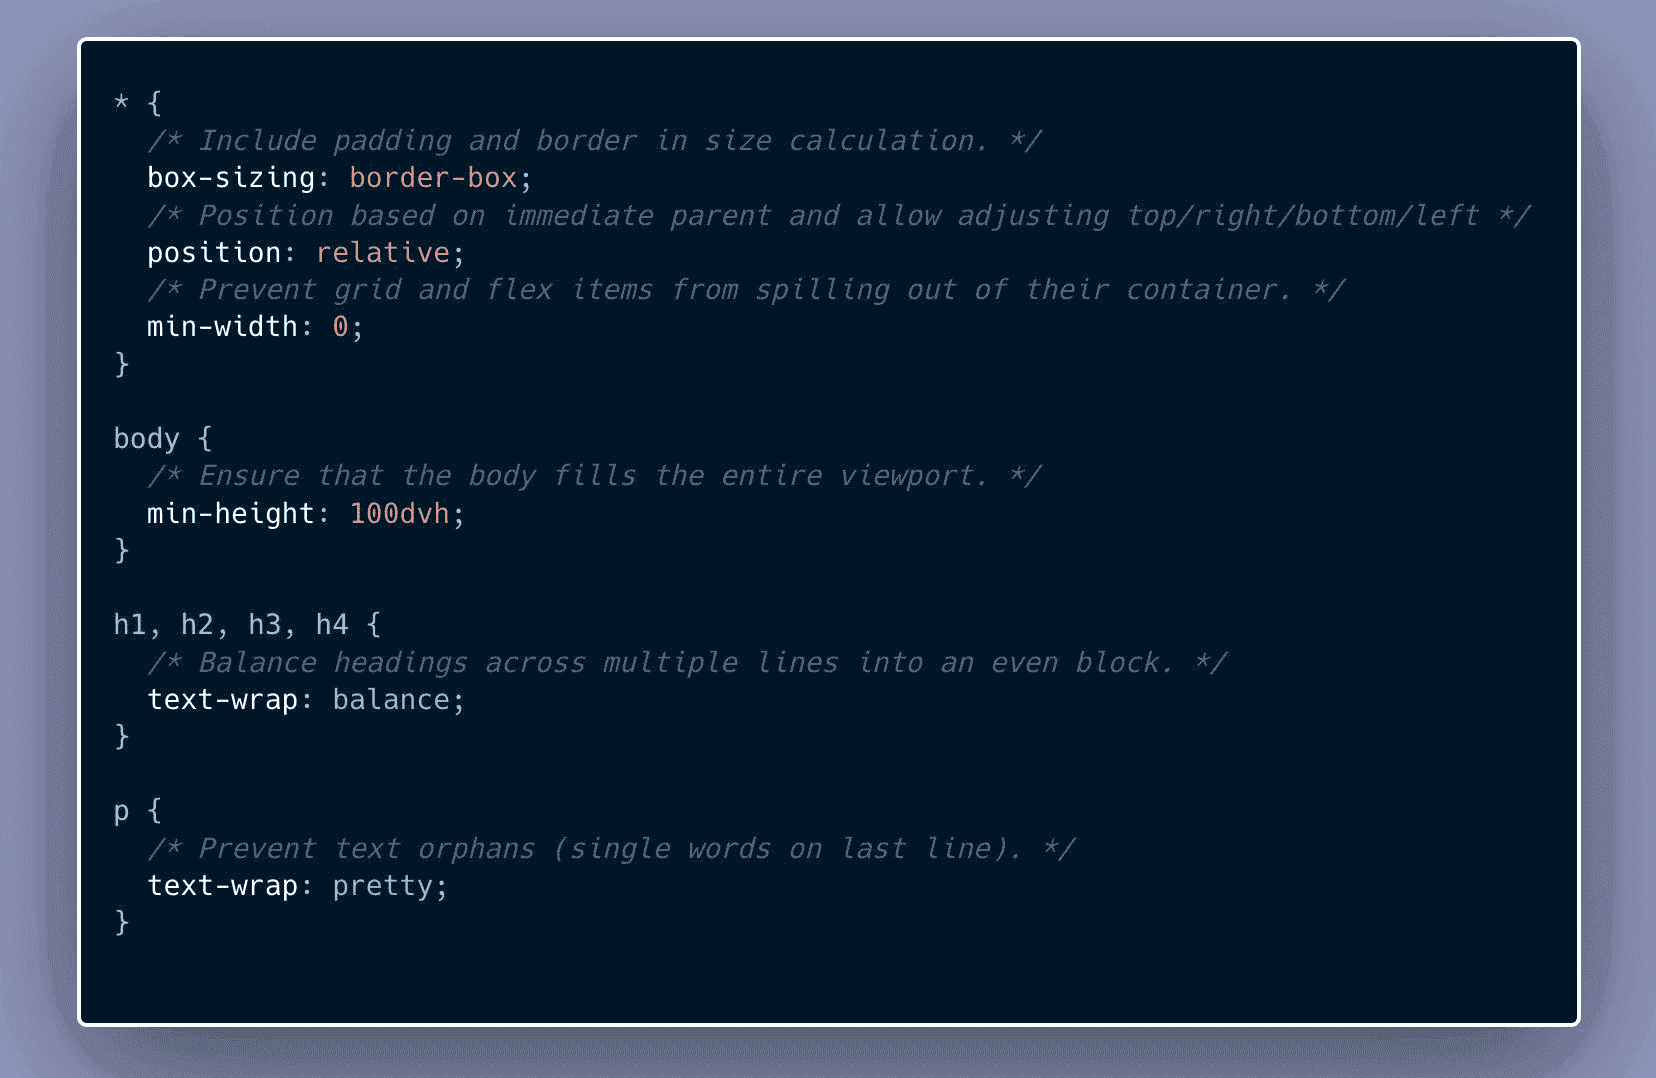
Task: Click the body selector
Action: pyautogui.click(x=146, y=439)
